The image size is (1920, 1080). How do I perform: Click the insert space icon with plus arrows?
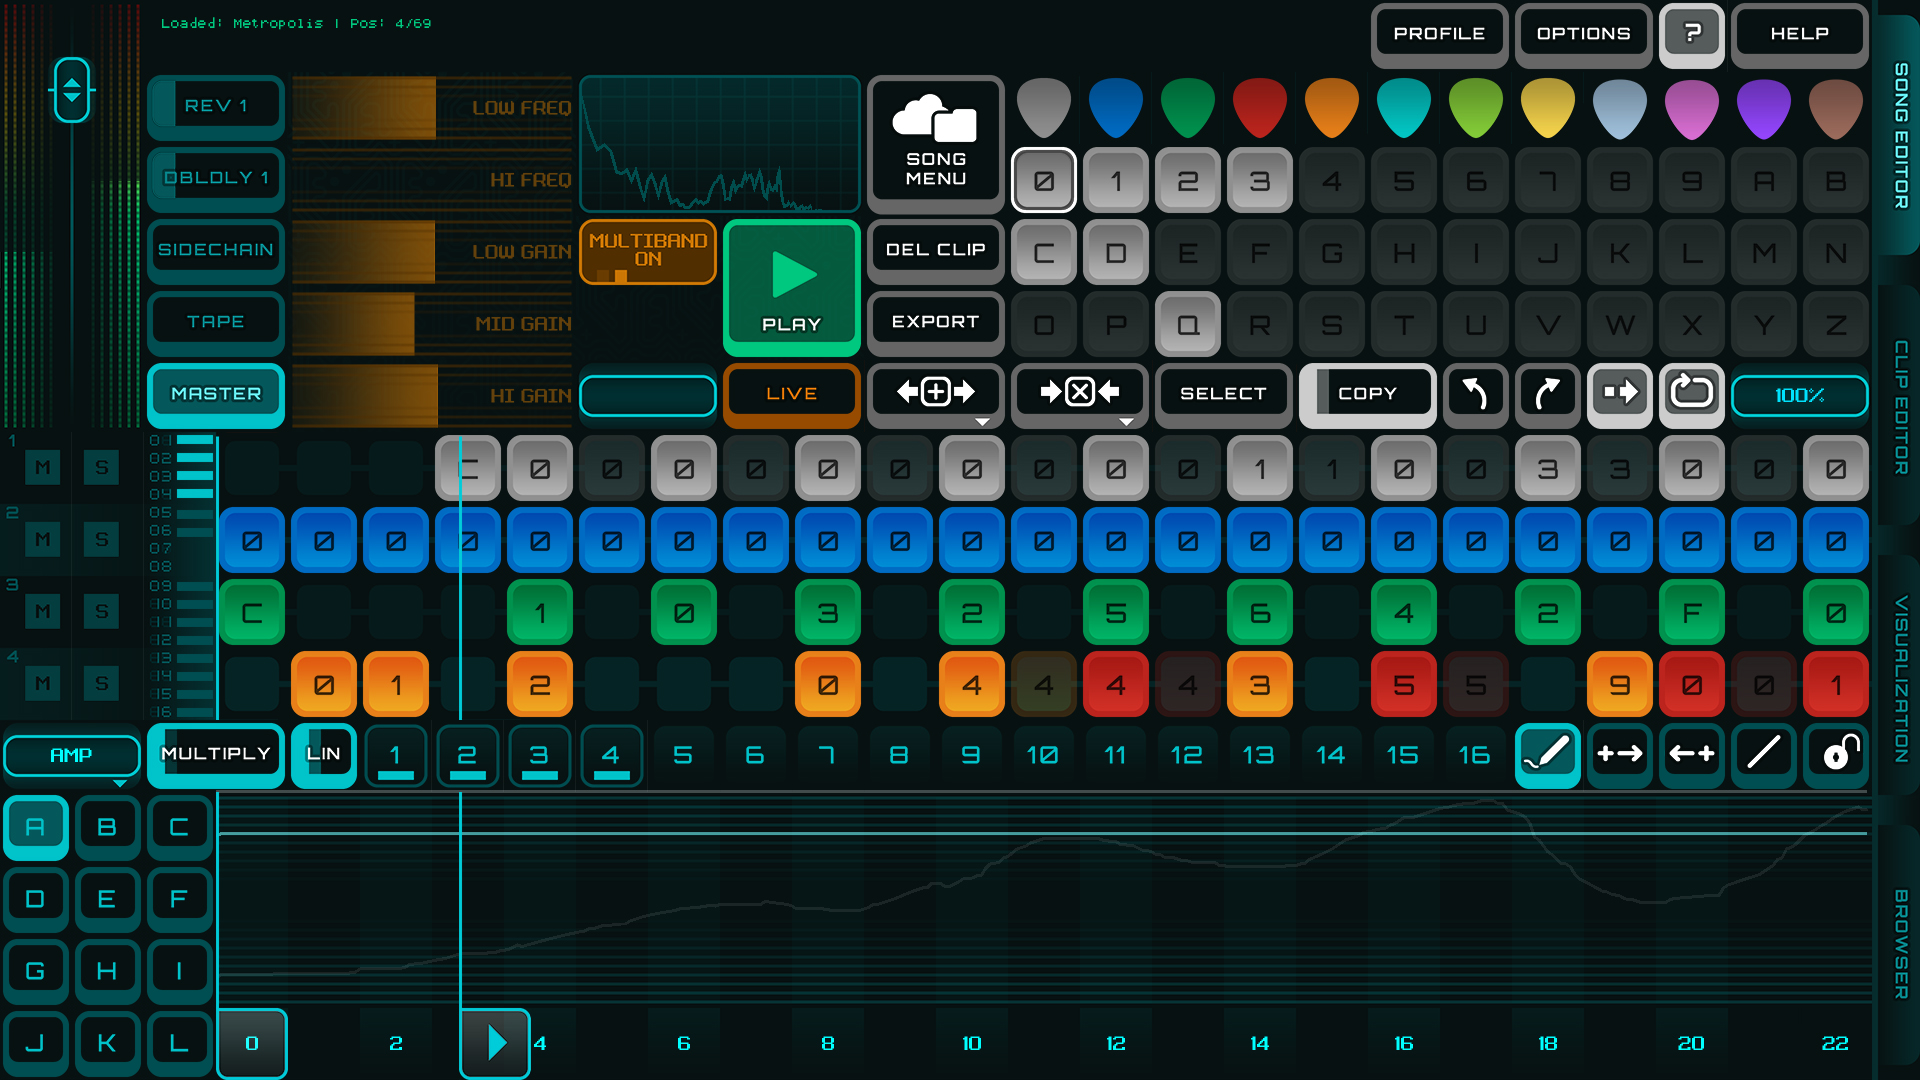935,393
